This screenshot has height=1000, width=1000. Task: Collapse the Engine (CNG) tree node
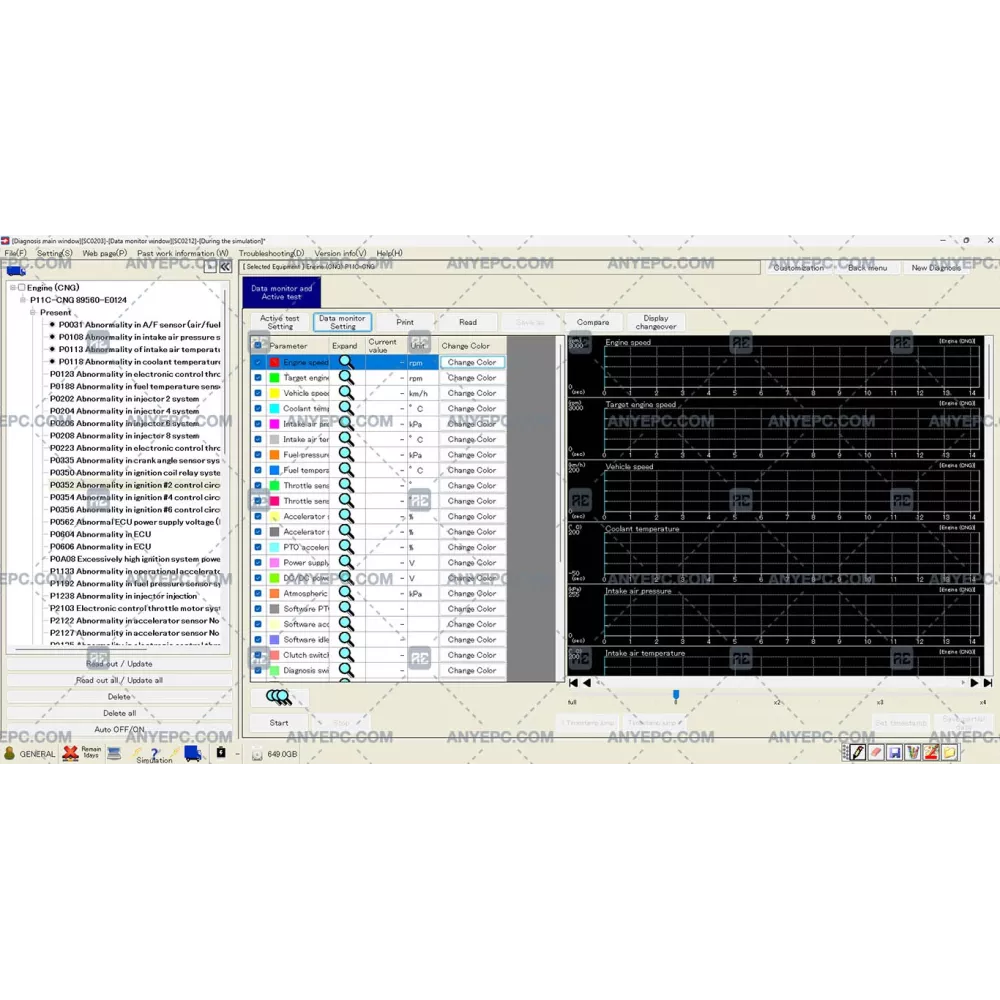[13, 288]
